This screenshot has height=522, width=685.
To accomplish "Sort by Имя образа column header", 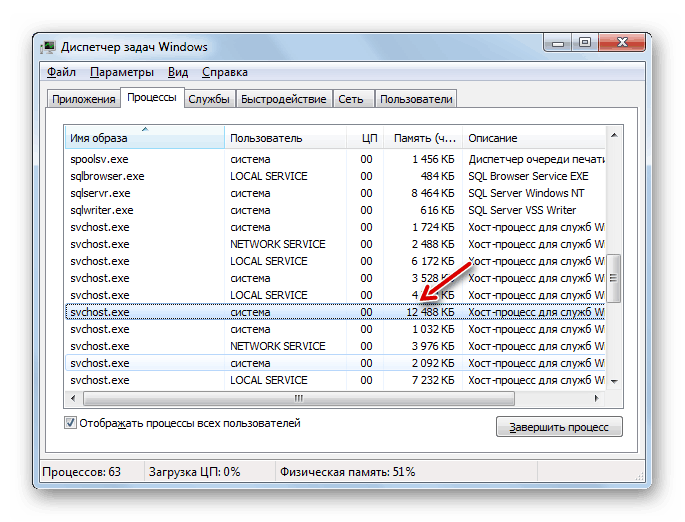I will coord(145,138).
